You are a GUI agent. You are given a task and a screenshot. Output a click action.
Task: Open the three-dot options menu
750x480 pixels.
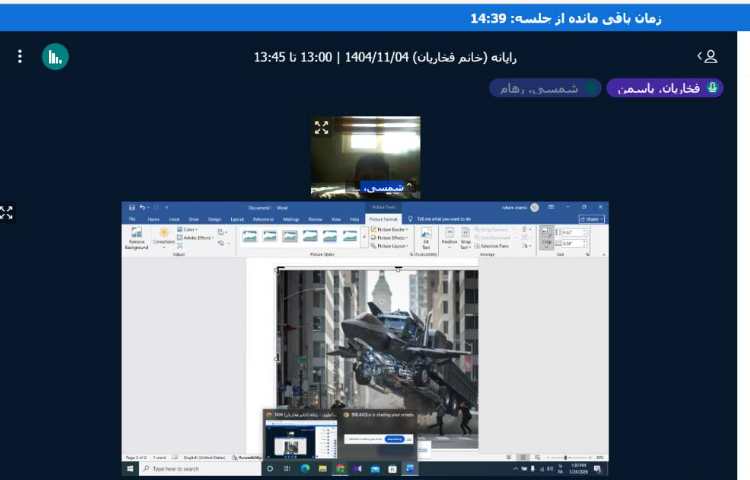click(x=19, y=57)
